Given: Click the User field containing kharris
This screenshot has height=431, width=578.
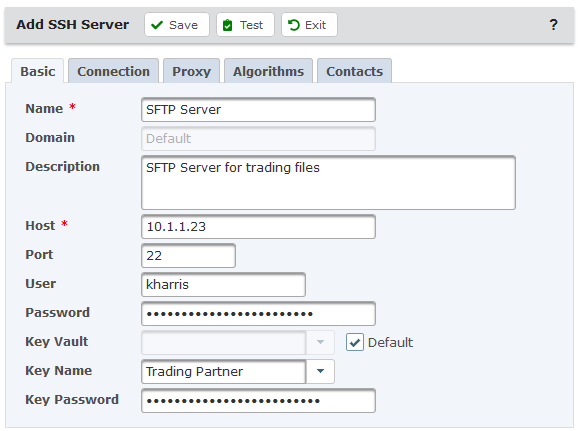Looking at the screenshot, I should point(223,284).
